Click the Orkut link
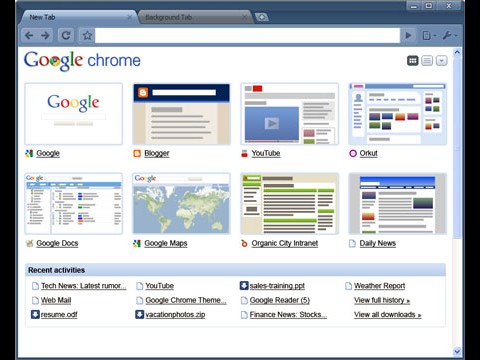This screenshot has width=480, height=360. tap(368, 153)
